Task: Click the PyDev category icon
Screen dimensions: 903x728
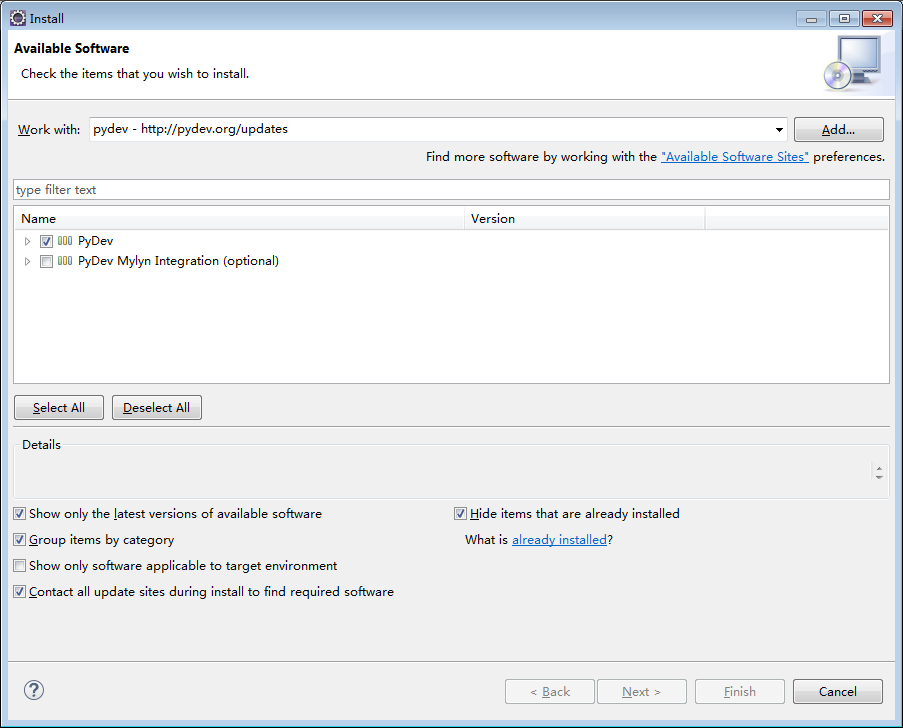Action: (x=65, y=241)
